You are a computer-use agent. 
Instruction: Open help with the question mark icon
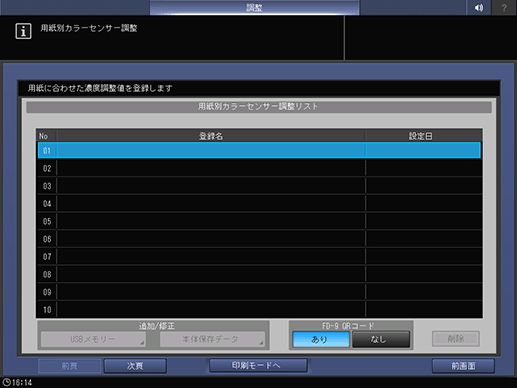point(504,7)
